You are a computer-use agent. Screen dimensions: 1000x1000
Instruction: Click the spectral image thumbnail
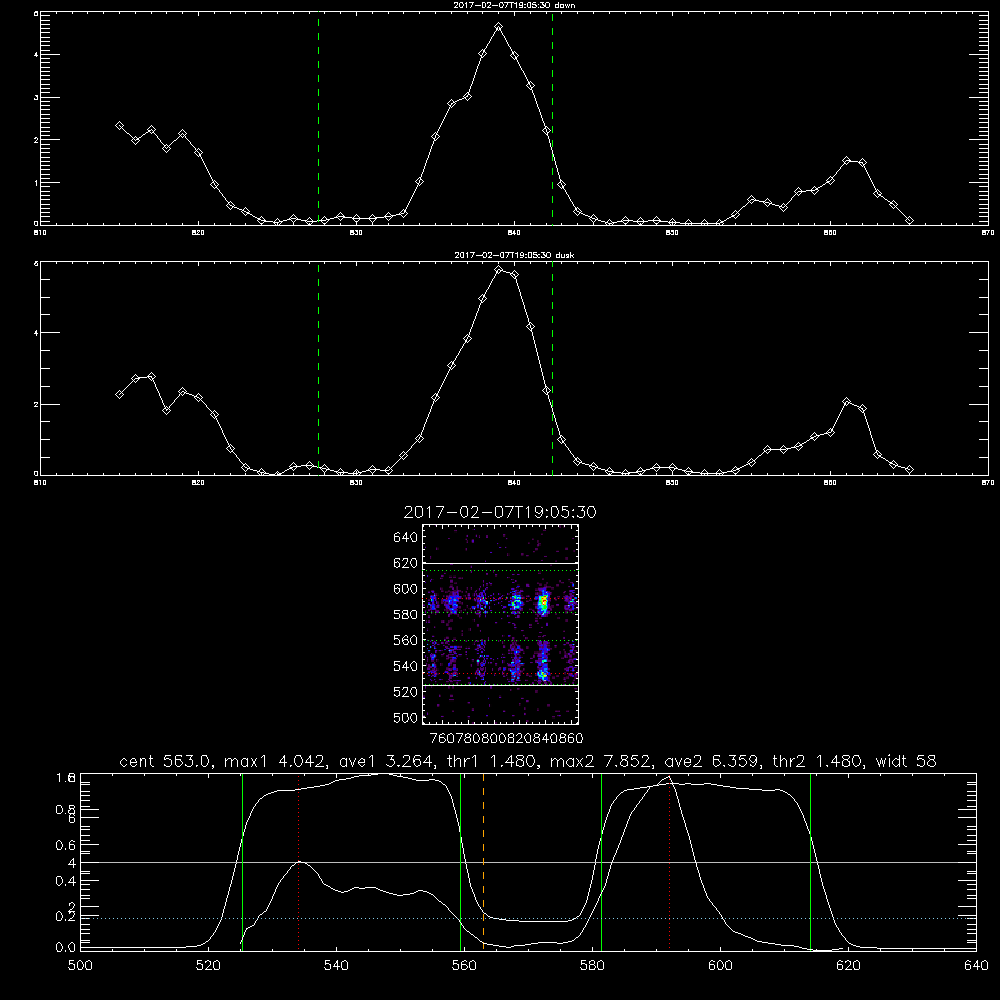click(500, 624)
